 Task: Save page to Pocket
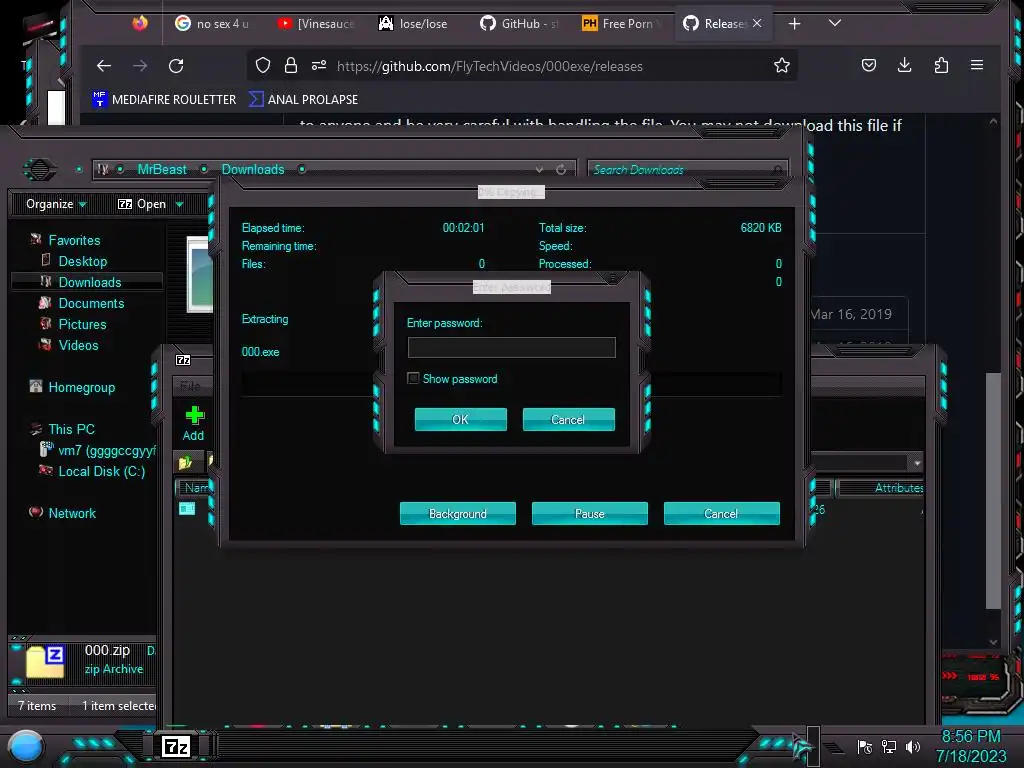point(869,65)
